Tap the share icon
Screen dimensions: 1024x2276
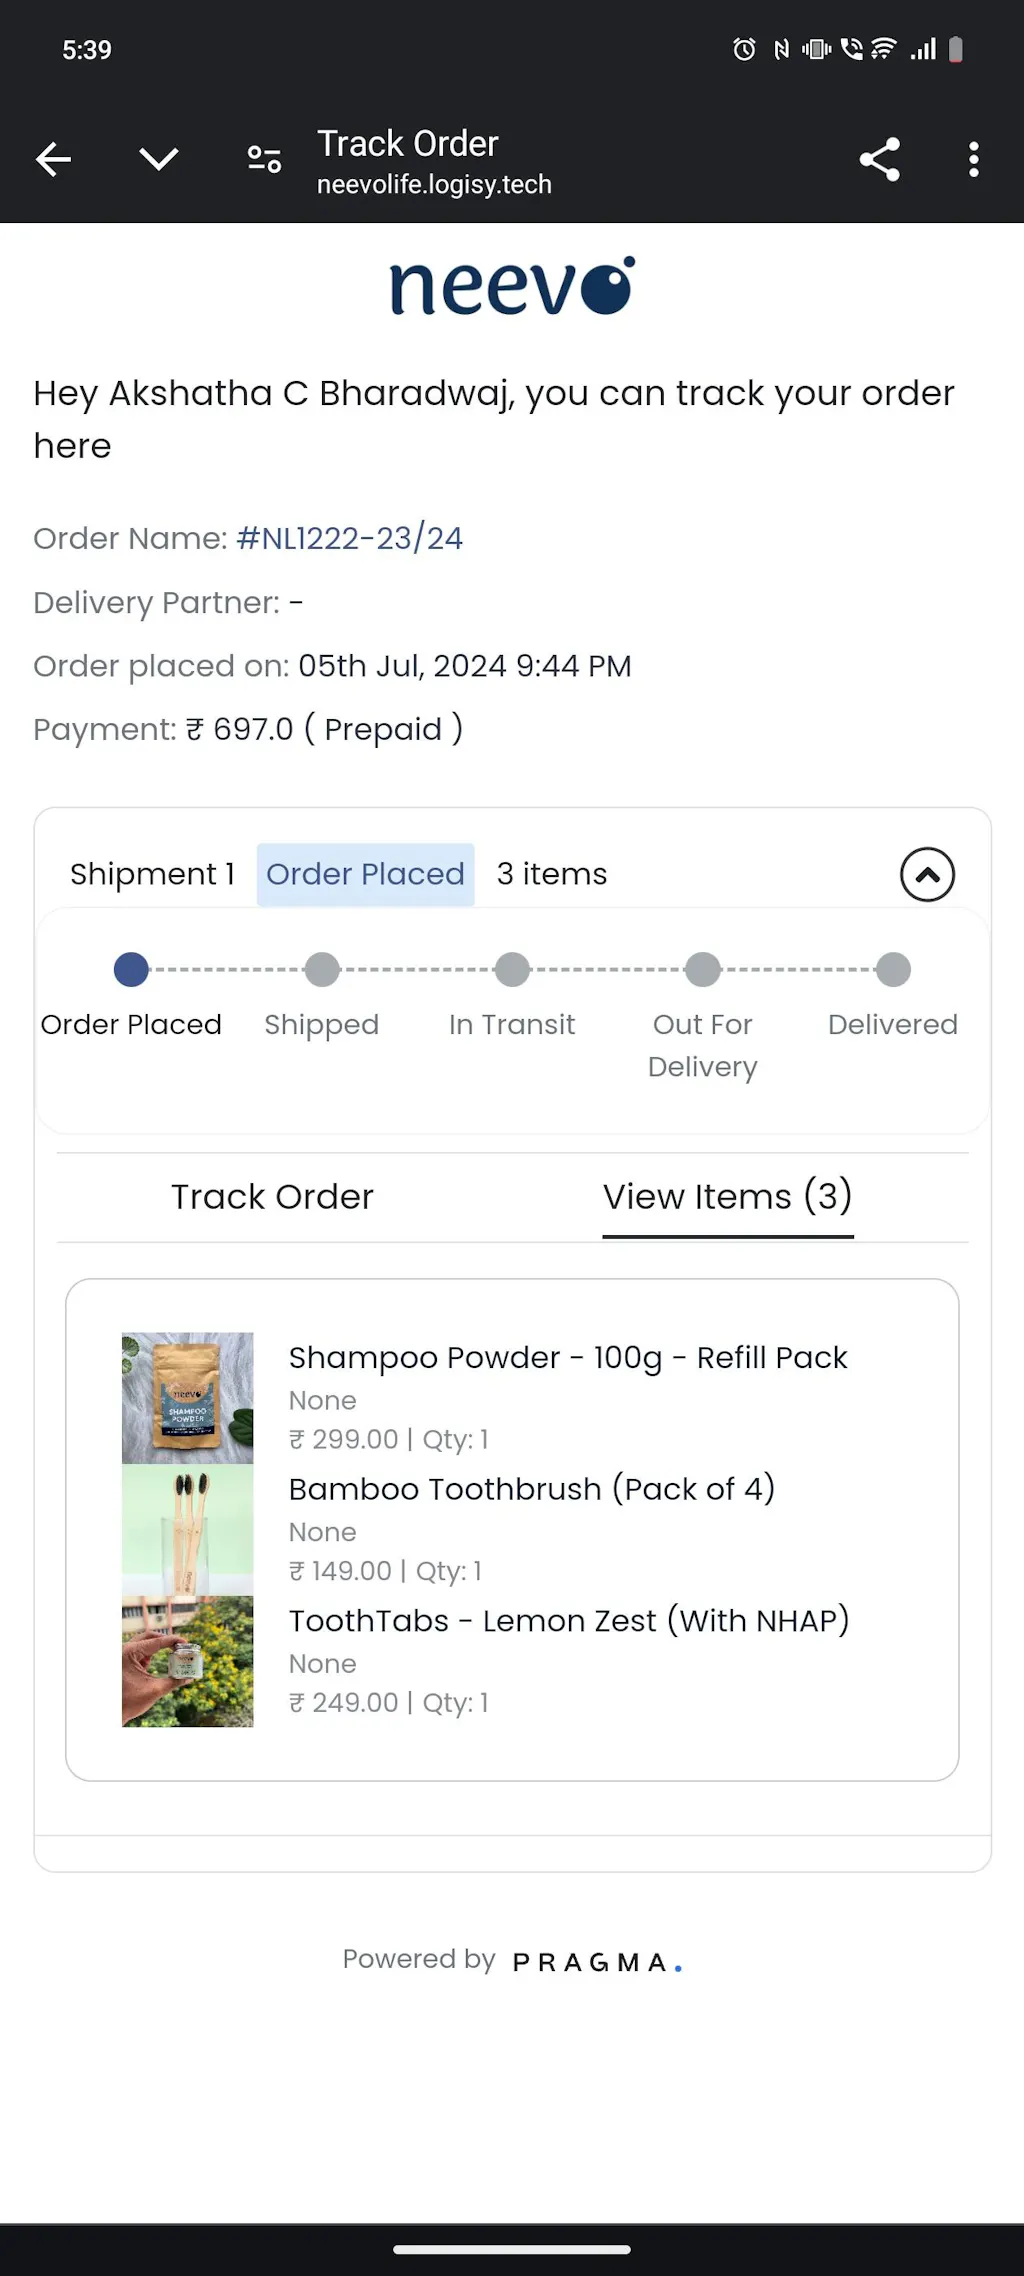click(x=879, y=159)
